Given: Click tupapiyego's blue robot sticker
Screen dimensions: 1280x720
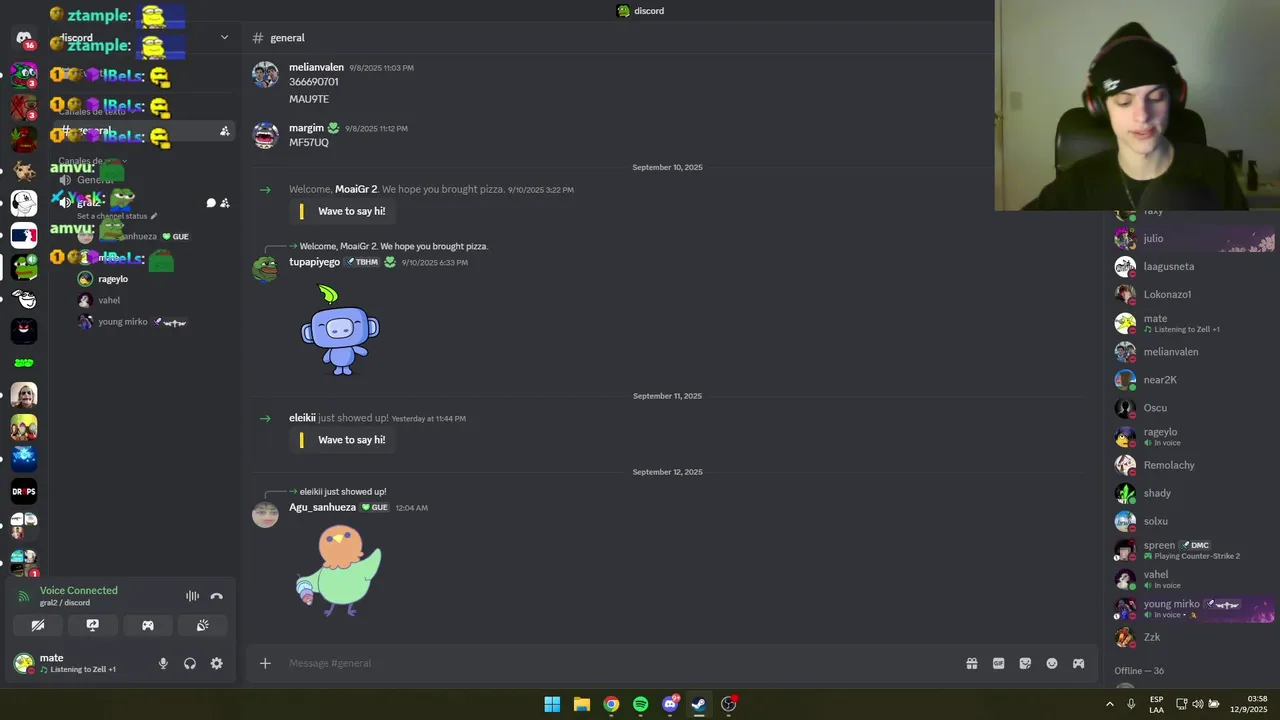Looking at the screenshot, I should [340, 331].
